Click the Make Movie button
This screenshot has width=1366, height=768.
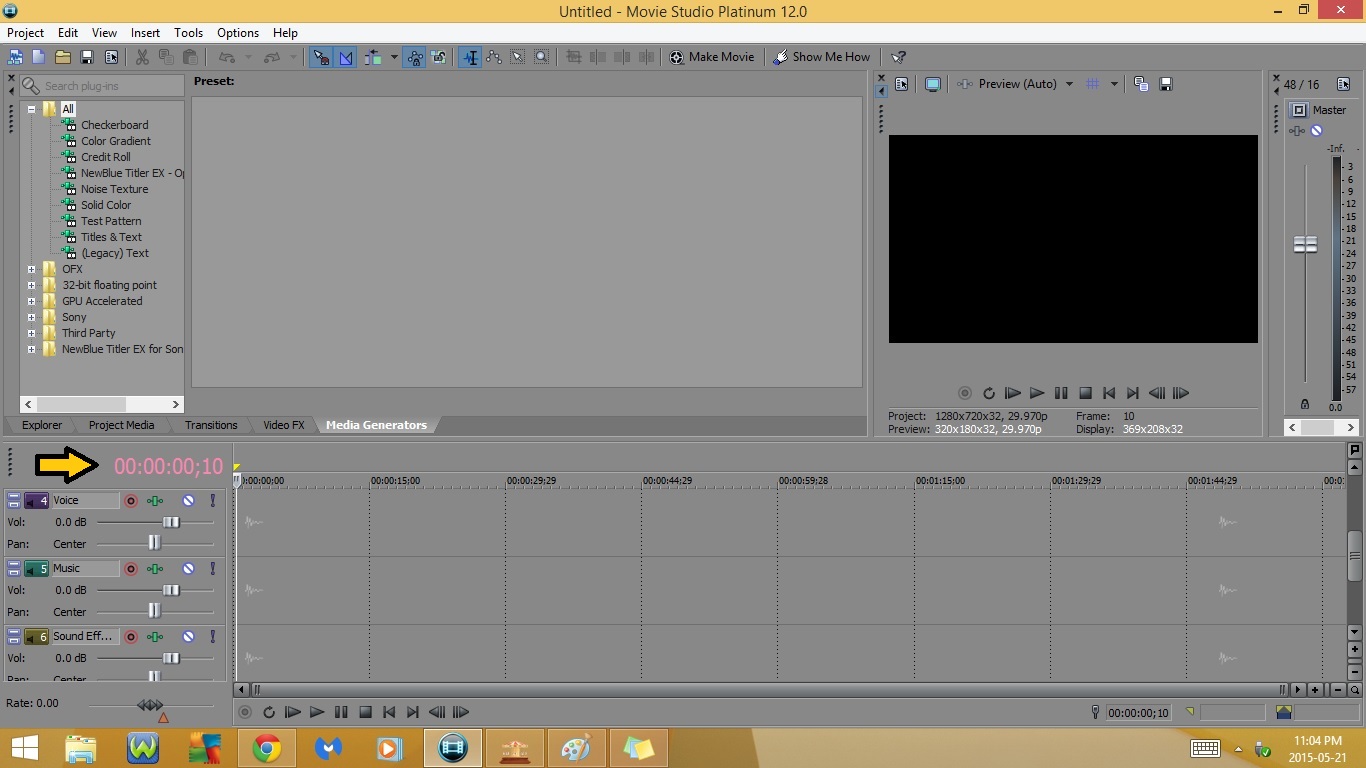(712, 57)
